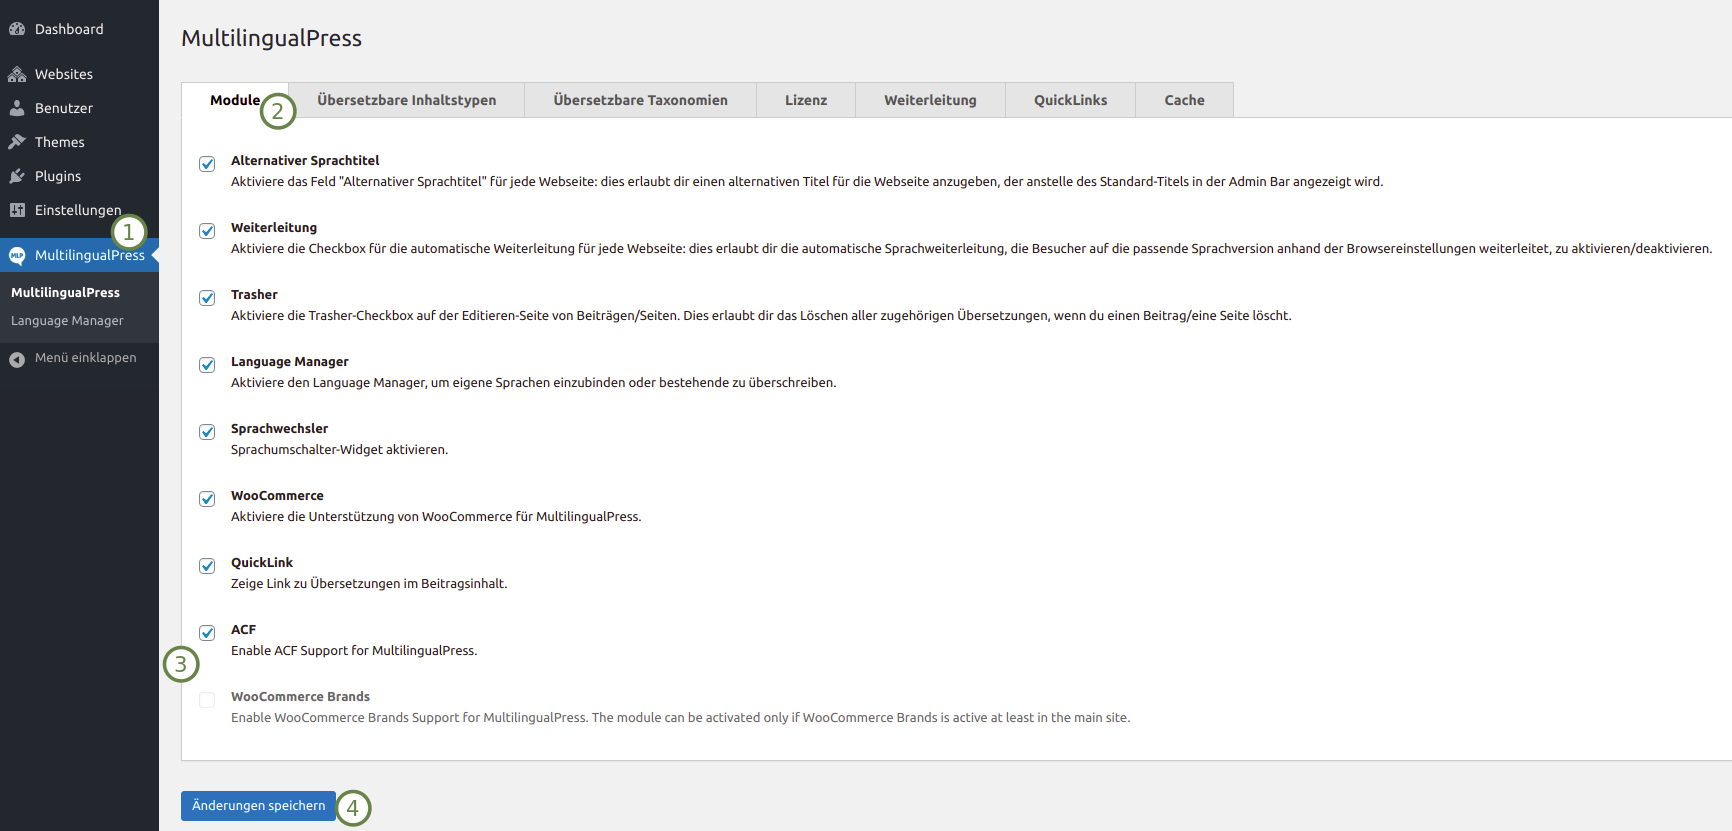Toggle the Language Manager module checkbox
Image resolution: width=1732 pixels, height=831 pixels.
point(207,365)
